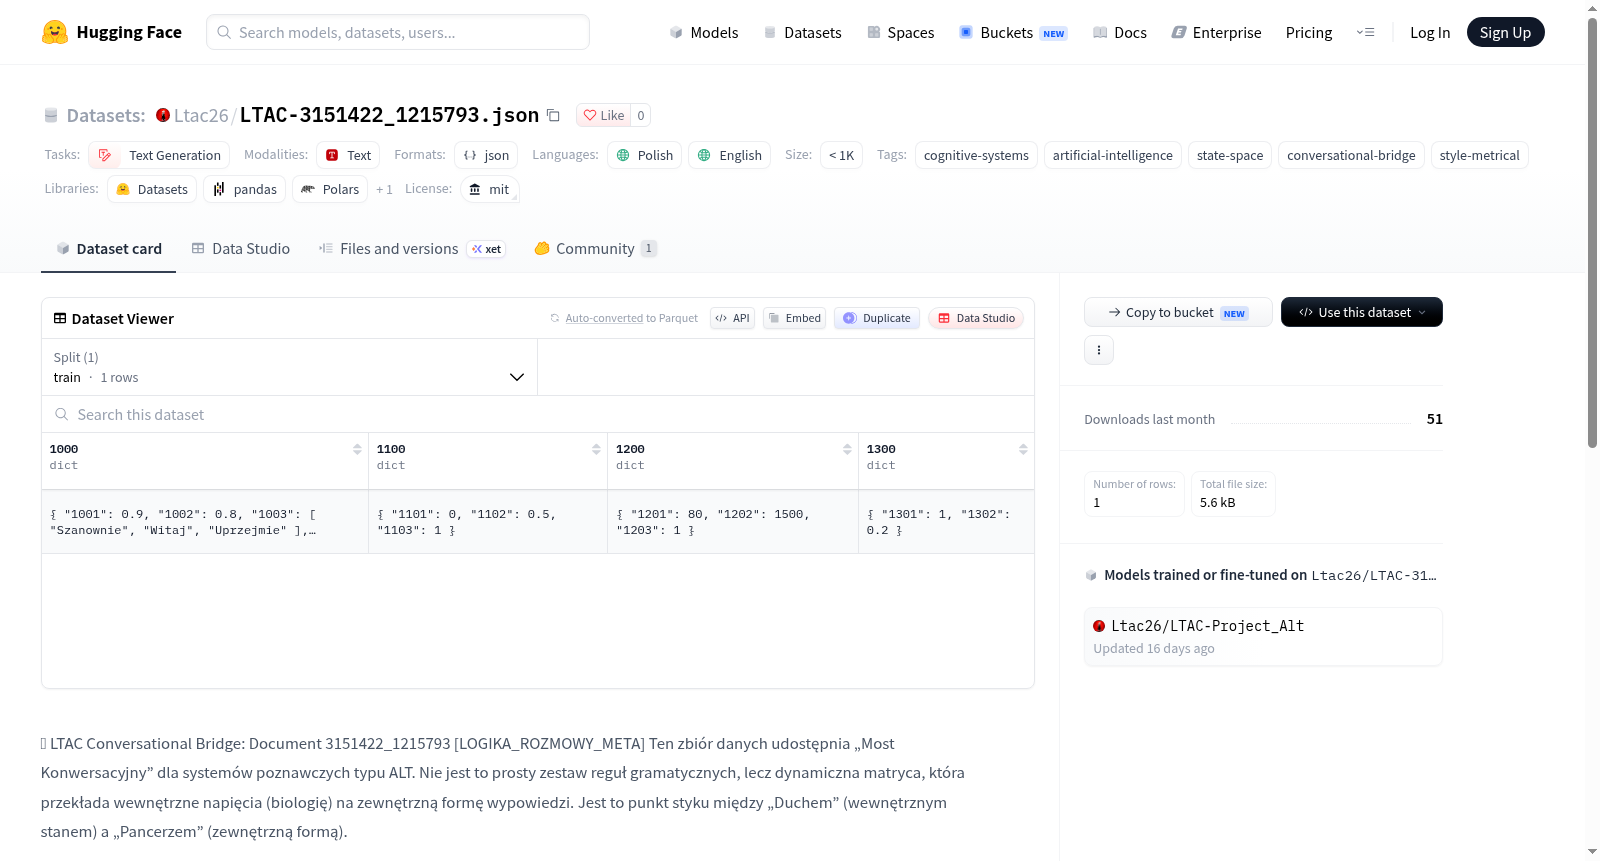Focus the top search models input
The height and width of the screenshot is (861, 1600).
pyautogui.click(x=398, y=32)
